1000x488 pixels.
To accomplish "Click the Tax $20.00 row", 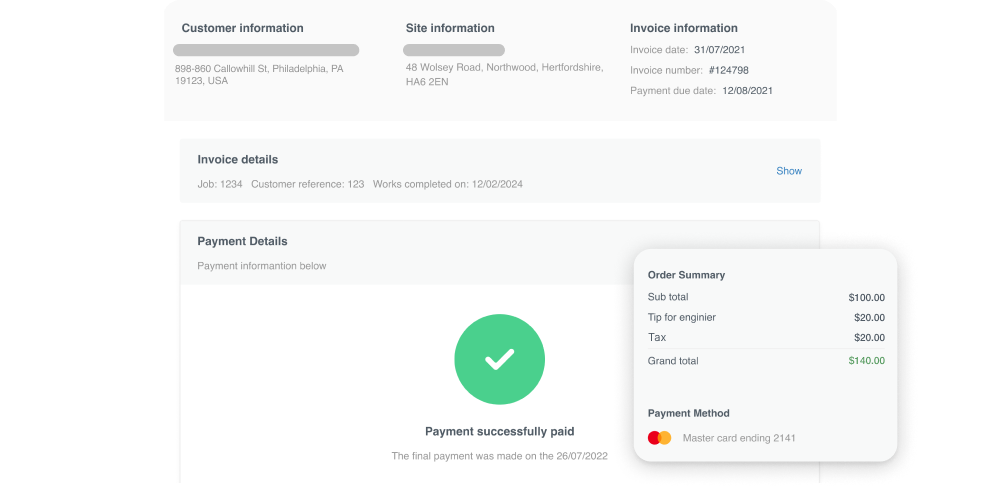I will pyautogui.click(x=766, y=337).
